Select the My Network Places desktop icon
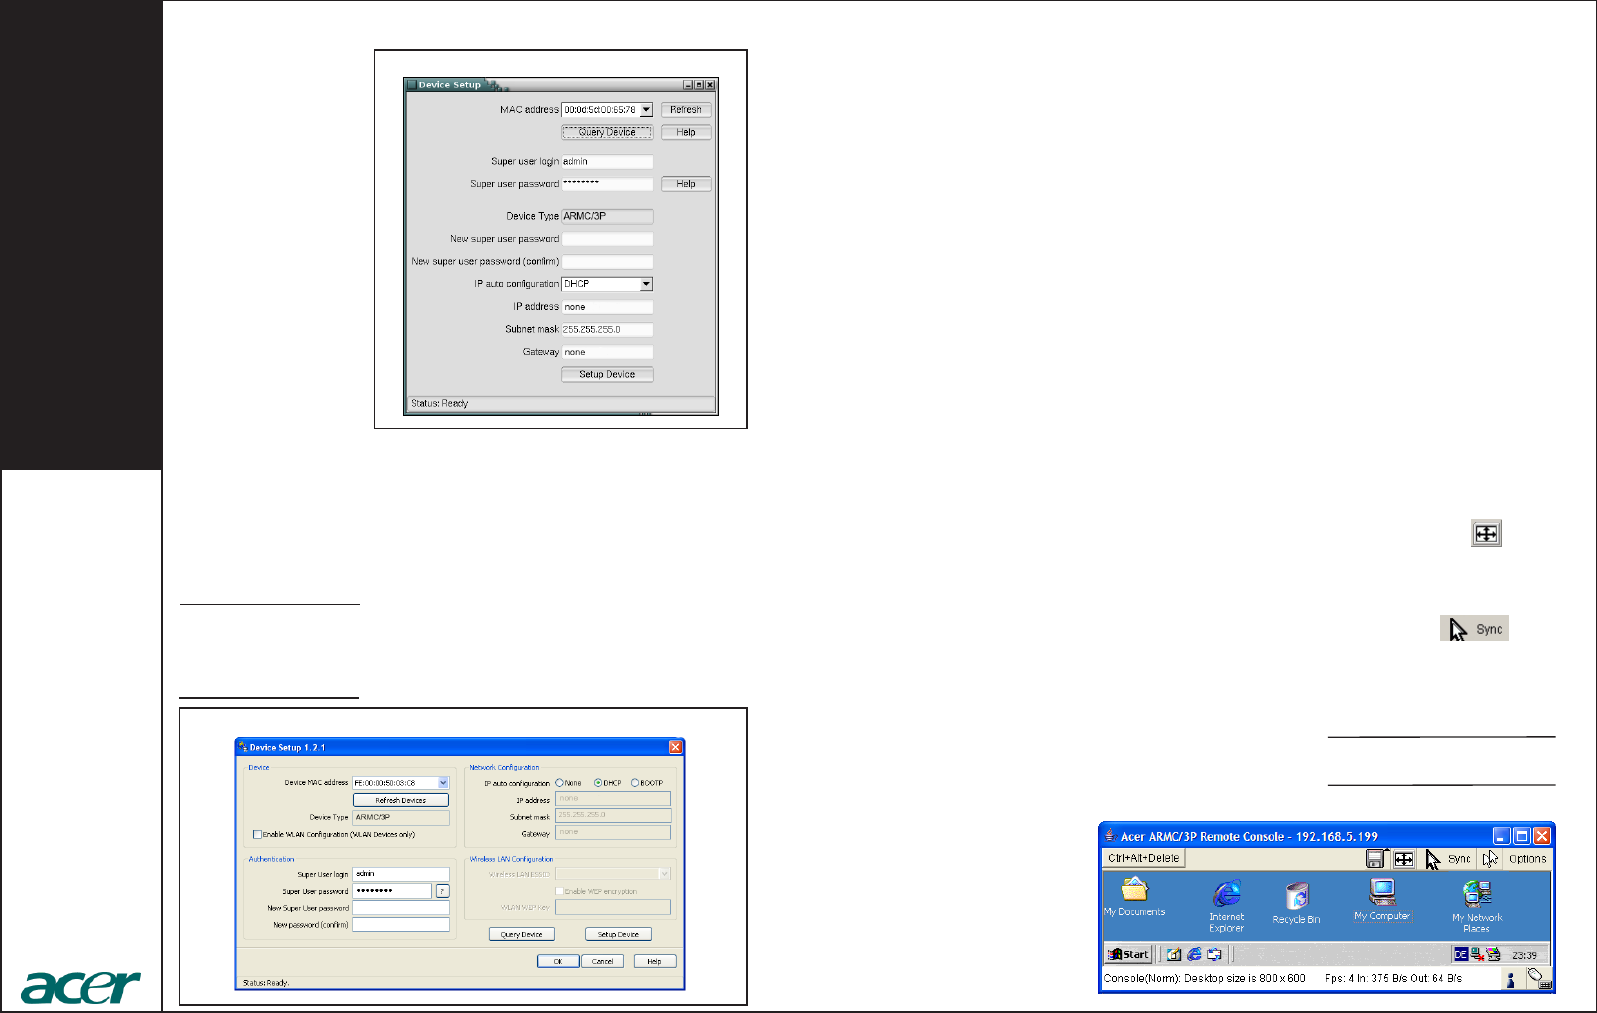The height and width of the screenshot is (1013, 1597). click(1477, 907)
